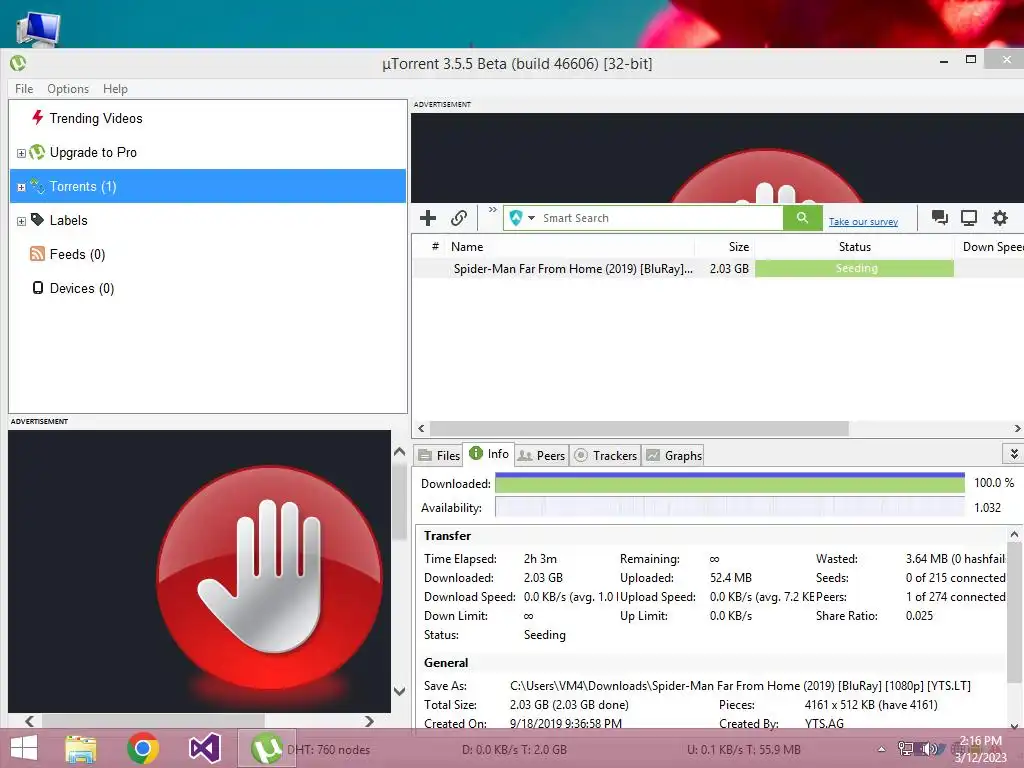Click the sidebar ad scroll down arrow
The width and height of the screenshot is (1024, 768).
coord(400,691)
